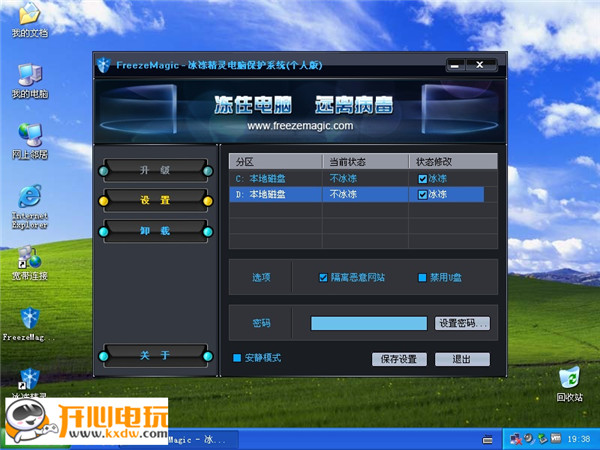Click the 保存设置 button
The image size is (600, 450).
tap(399, 359)
